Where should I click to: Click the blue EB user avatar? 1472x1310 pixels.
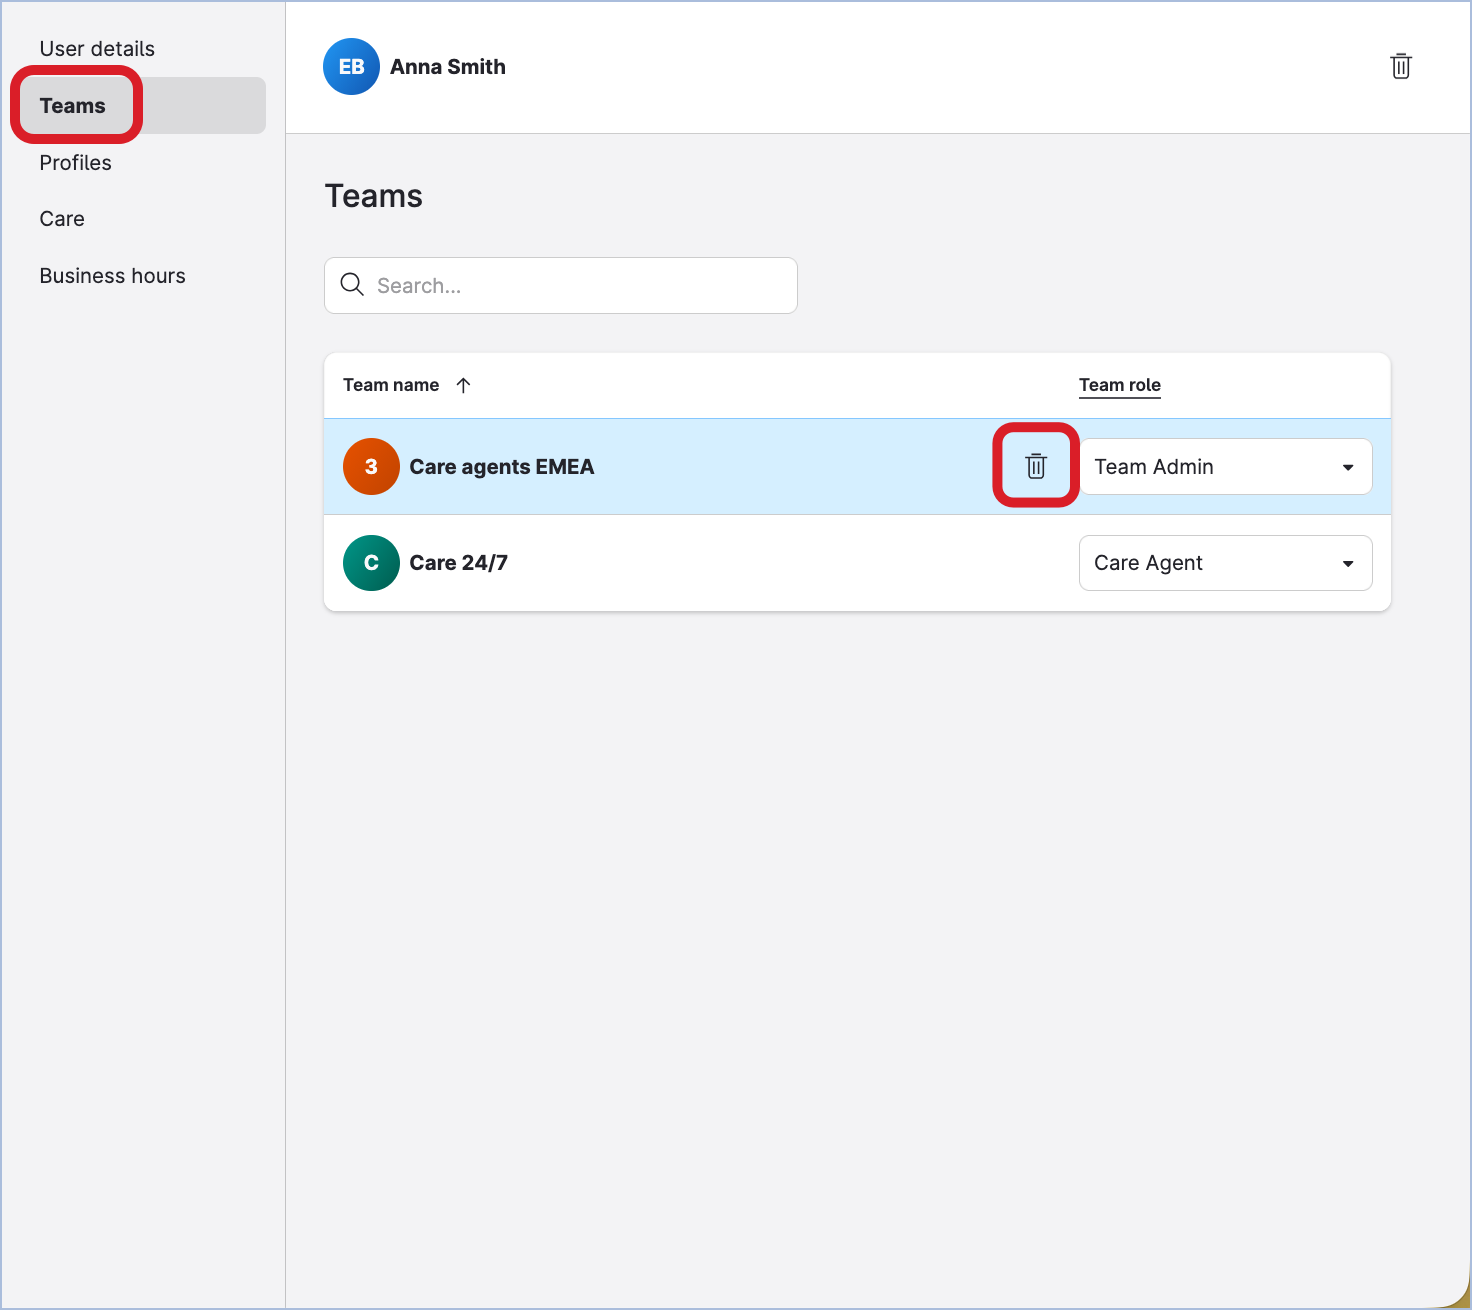click(351, 67)
